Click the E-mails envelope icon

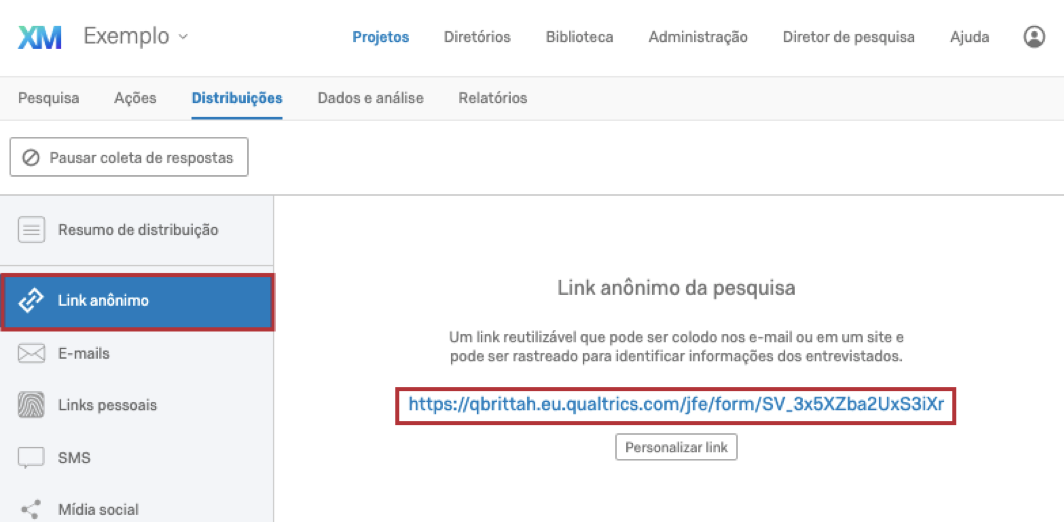coord(31,354)
